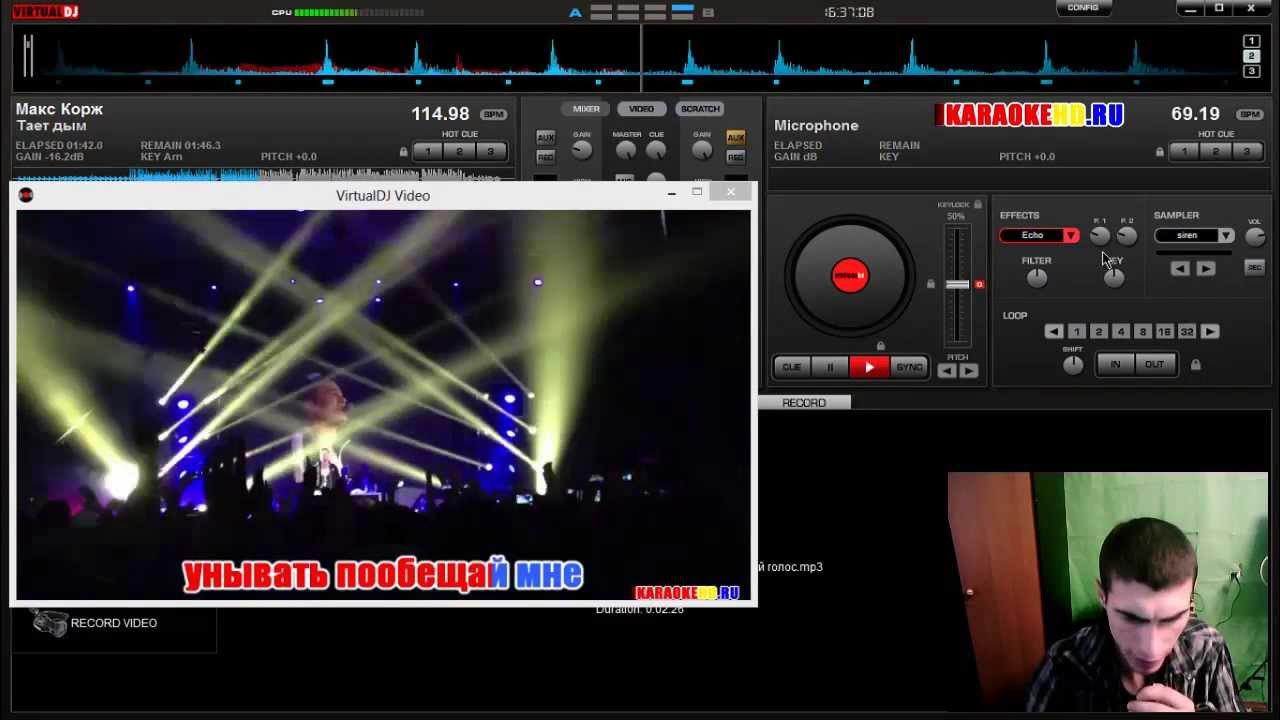Click the loop halve left arrow
Image resolution: width=1280 pixels, height=720 pixels.
[x=1053, y=332]
